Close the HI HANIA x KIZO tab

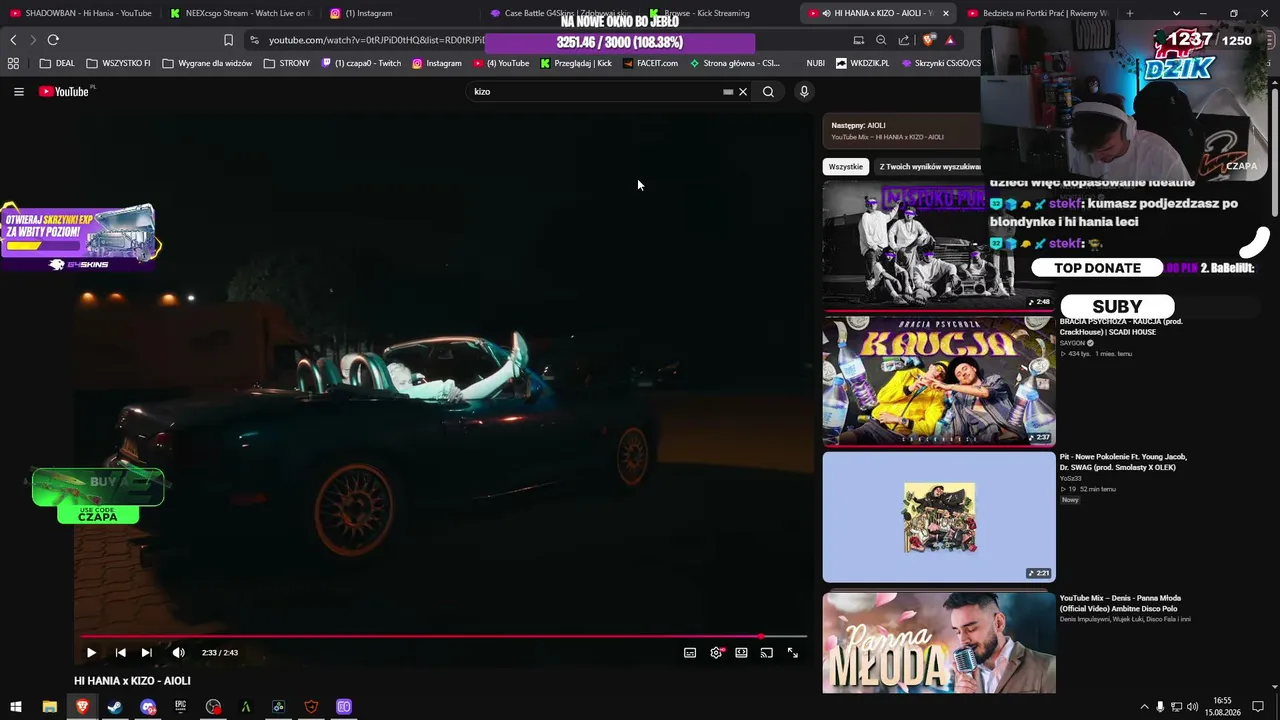[x=945, y=13]
